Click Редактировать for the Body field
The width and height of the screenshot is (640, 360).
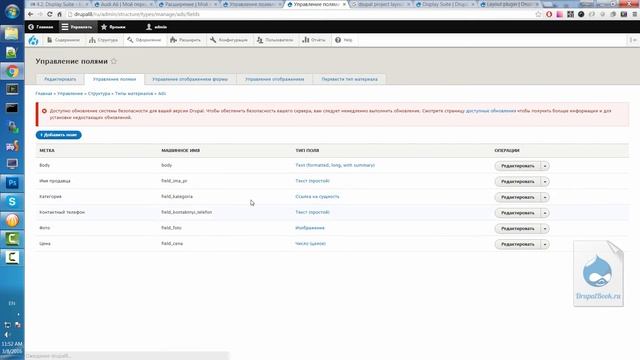tap(518, 166)
